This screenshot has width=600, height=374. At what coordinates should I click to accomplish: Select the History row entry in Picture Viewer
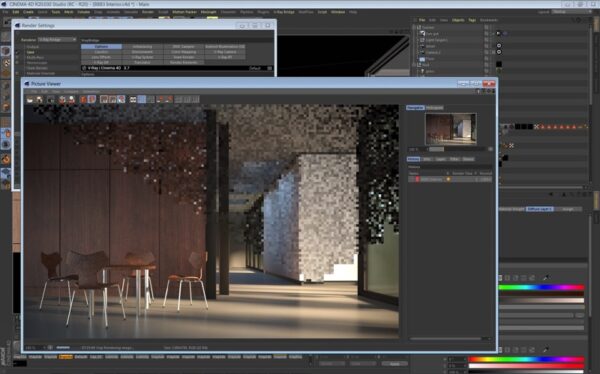[x=450, y=179]
